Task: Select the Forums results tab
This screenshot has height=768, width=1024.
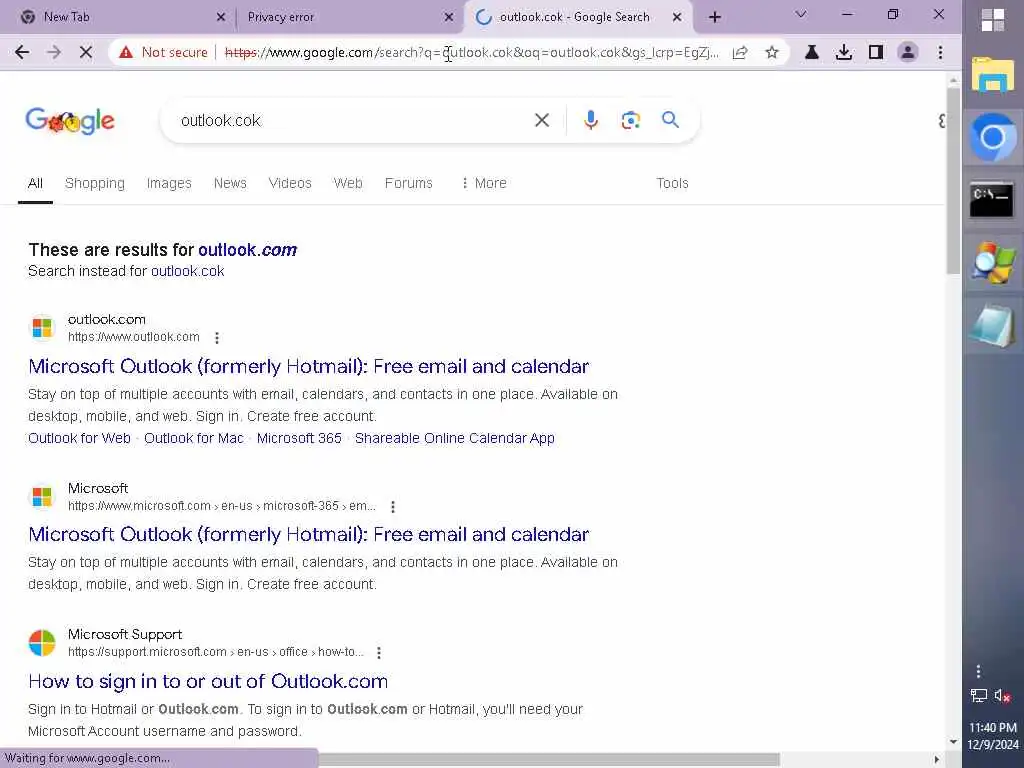Action: point(409,184)
